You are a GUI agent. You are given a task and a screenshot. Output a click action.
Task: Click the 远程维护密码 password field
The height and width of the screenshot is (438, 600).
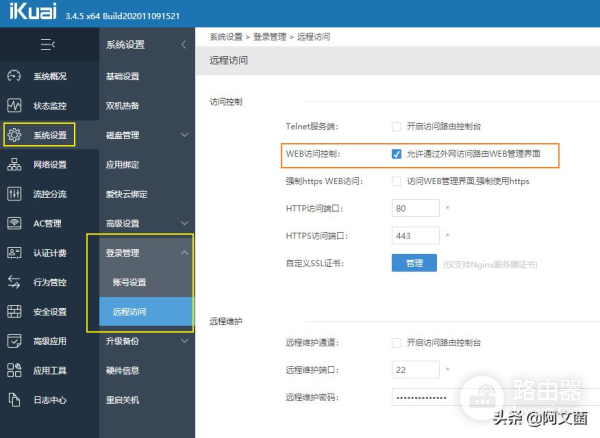tap(496, 397)
